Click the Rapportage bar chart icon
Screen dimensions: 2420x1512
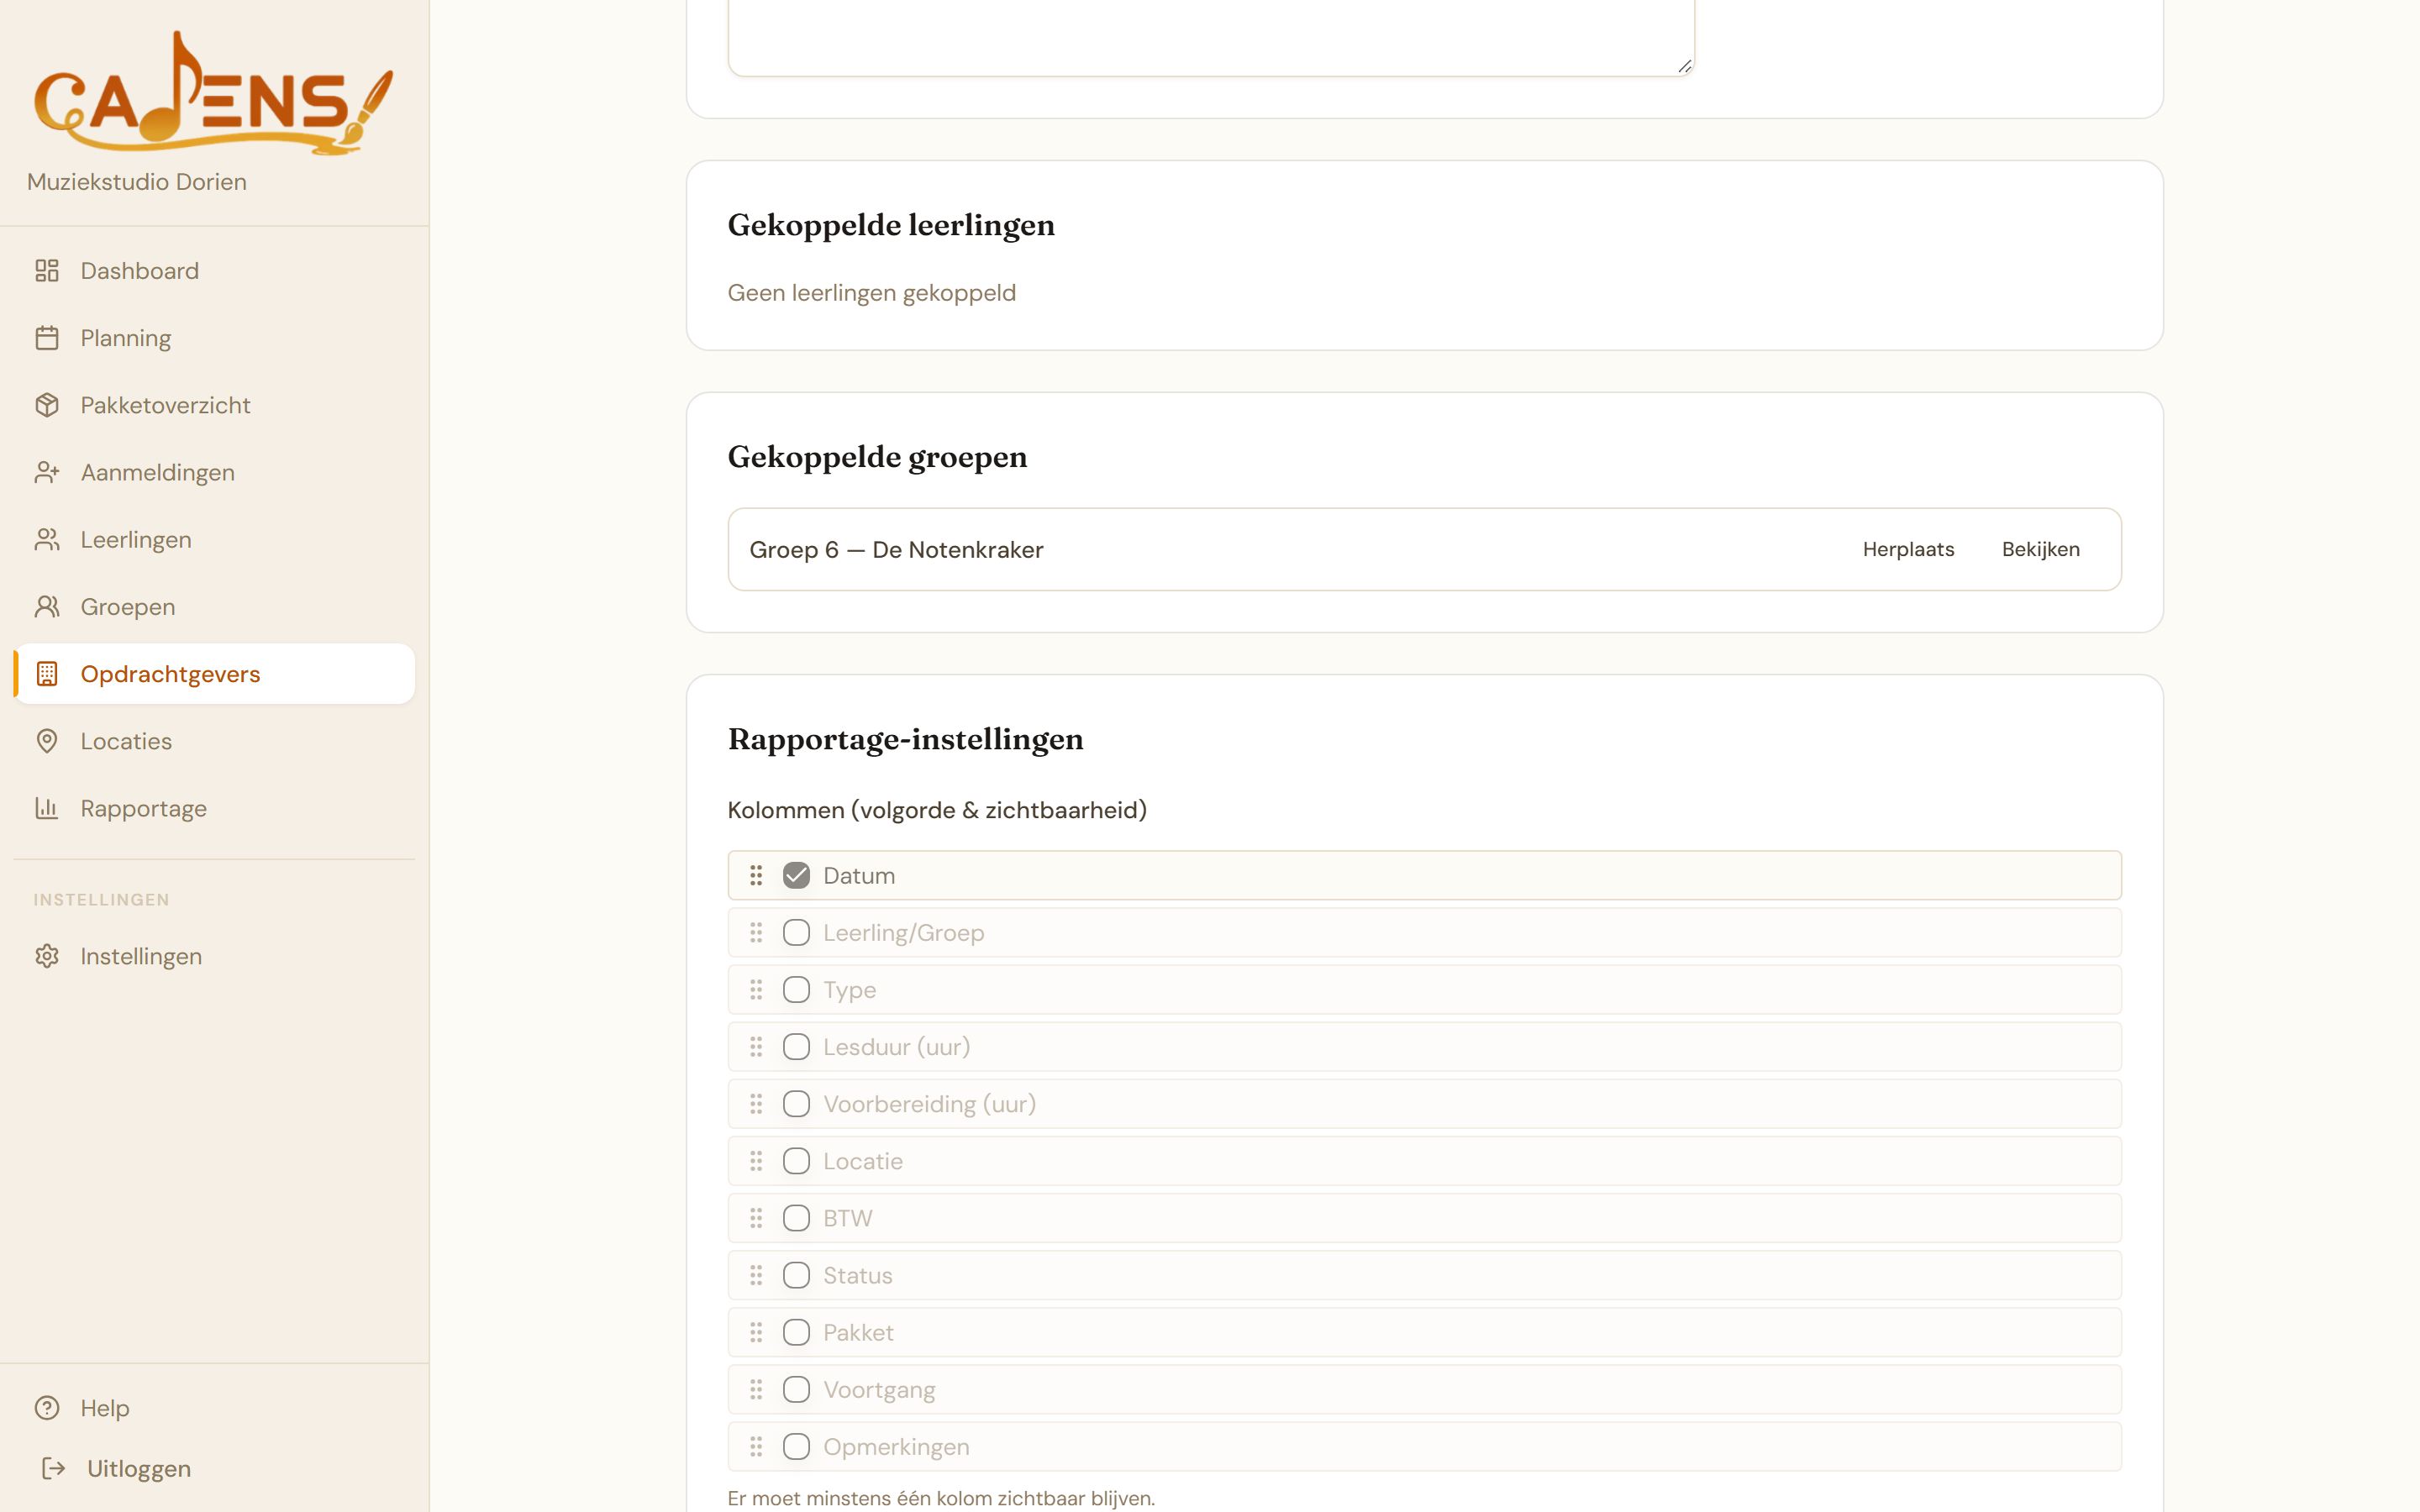(x=47, y=808)
